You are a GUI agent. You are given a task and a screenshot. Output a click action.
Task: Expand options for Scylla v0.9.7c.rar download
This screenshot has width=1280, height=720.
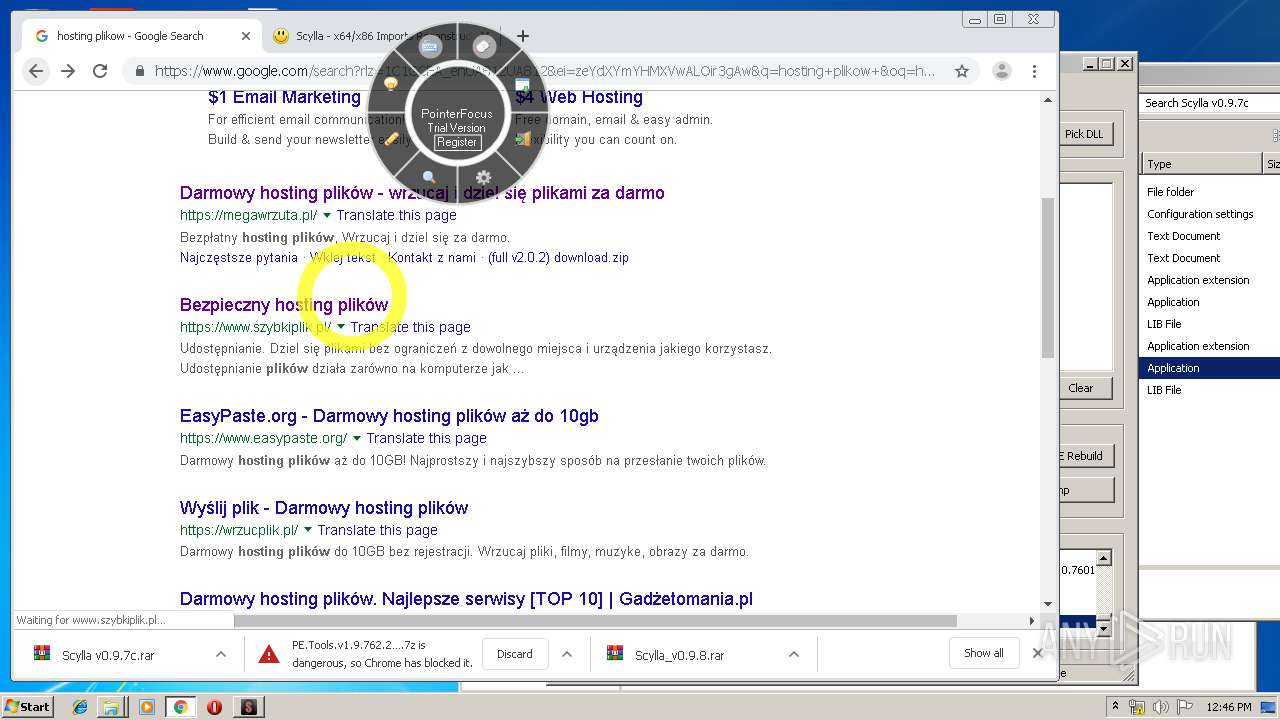[x=220, y=655]
